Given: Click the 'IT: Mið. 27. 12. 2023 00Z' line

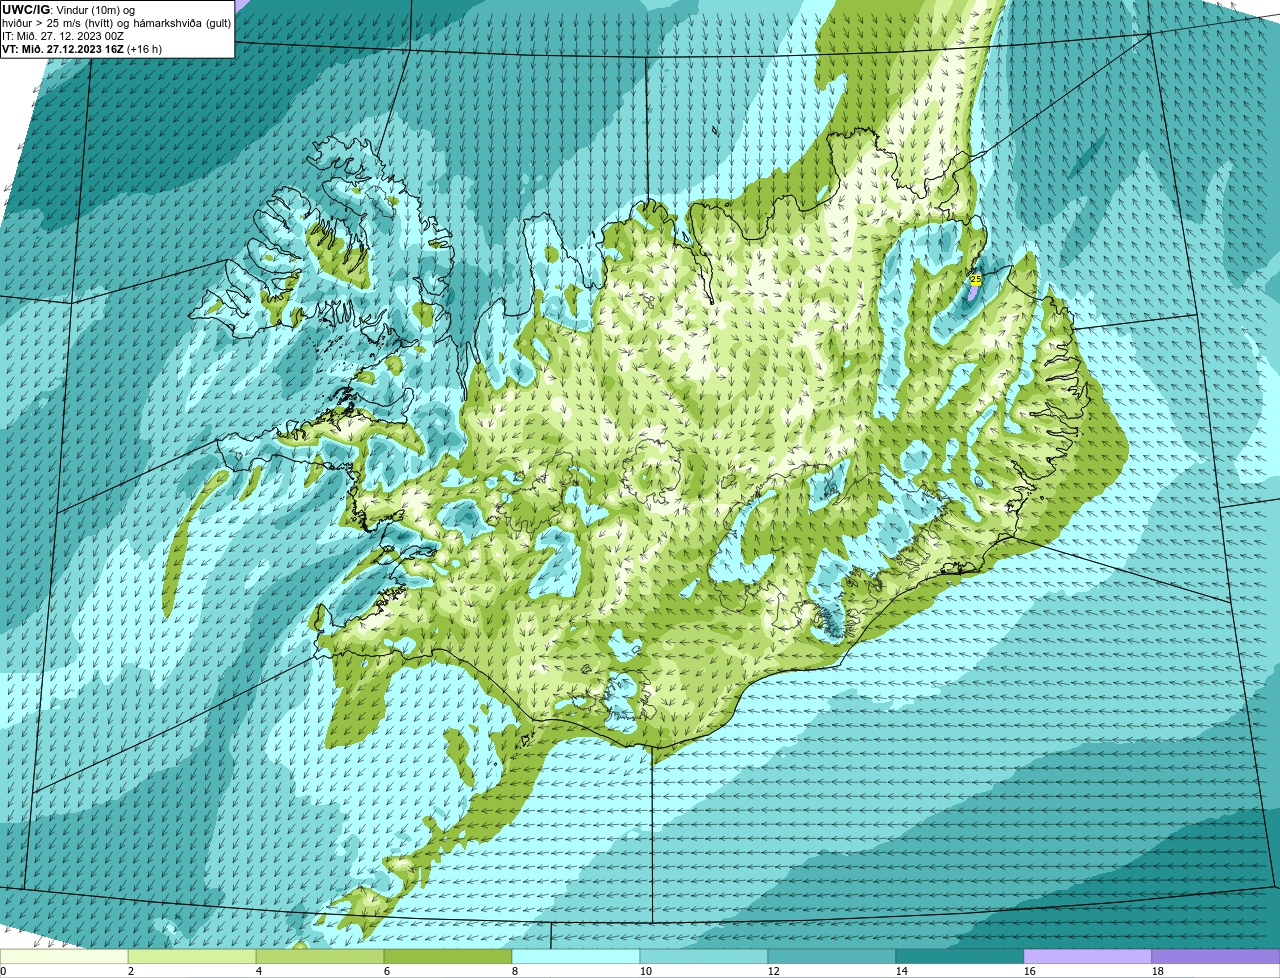Looking at the screenshot, I should (63, 36).
